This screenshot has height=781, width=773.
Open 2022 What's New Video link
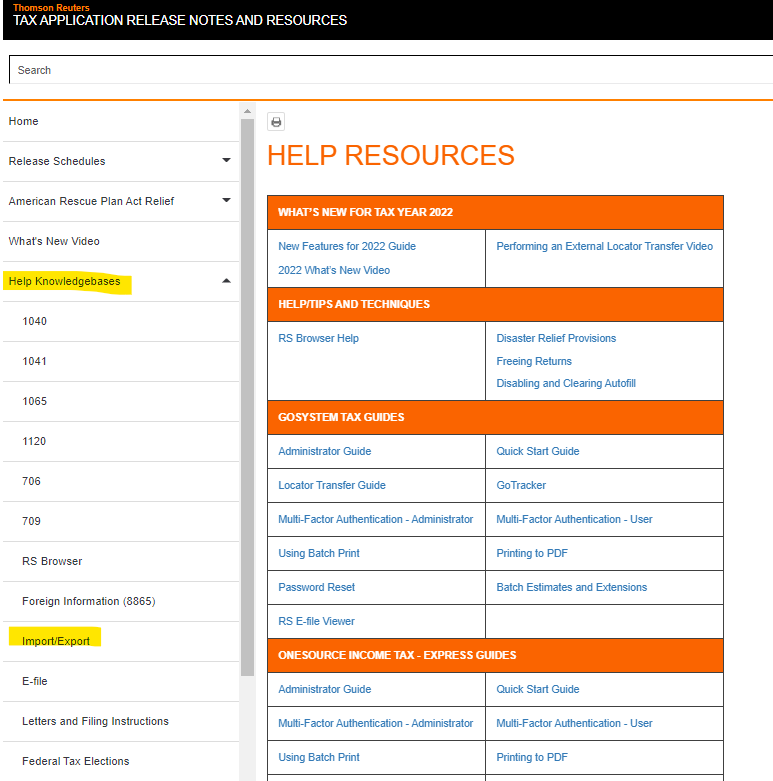pos(334,270)
